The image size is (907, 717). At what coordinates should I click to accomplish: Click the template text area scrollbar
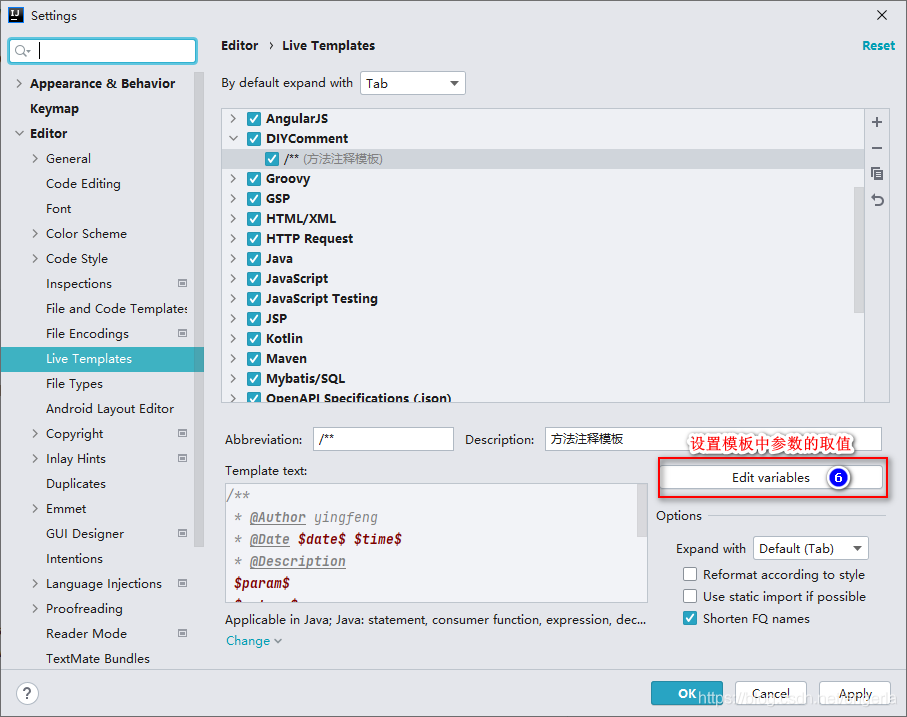pos(642,510)
